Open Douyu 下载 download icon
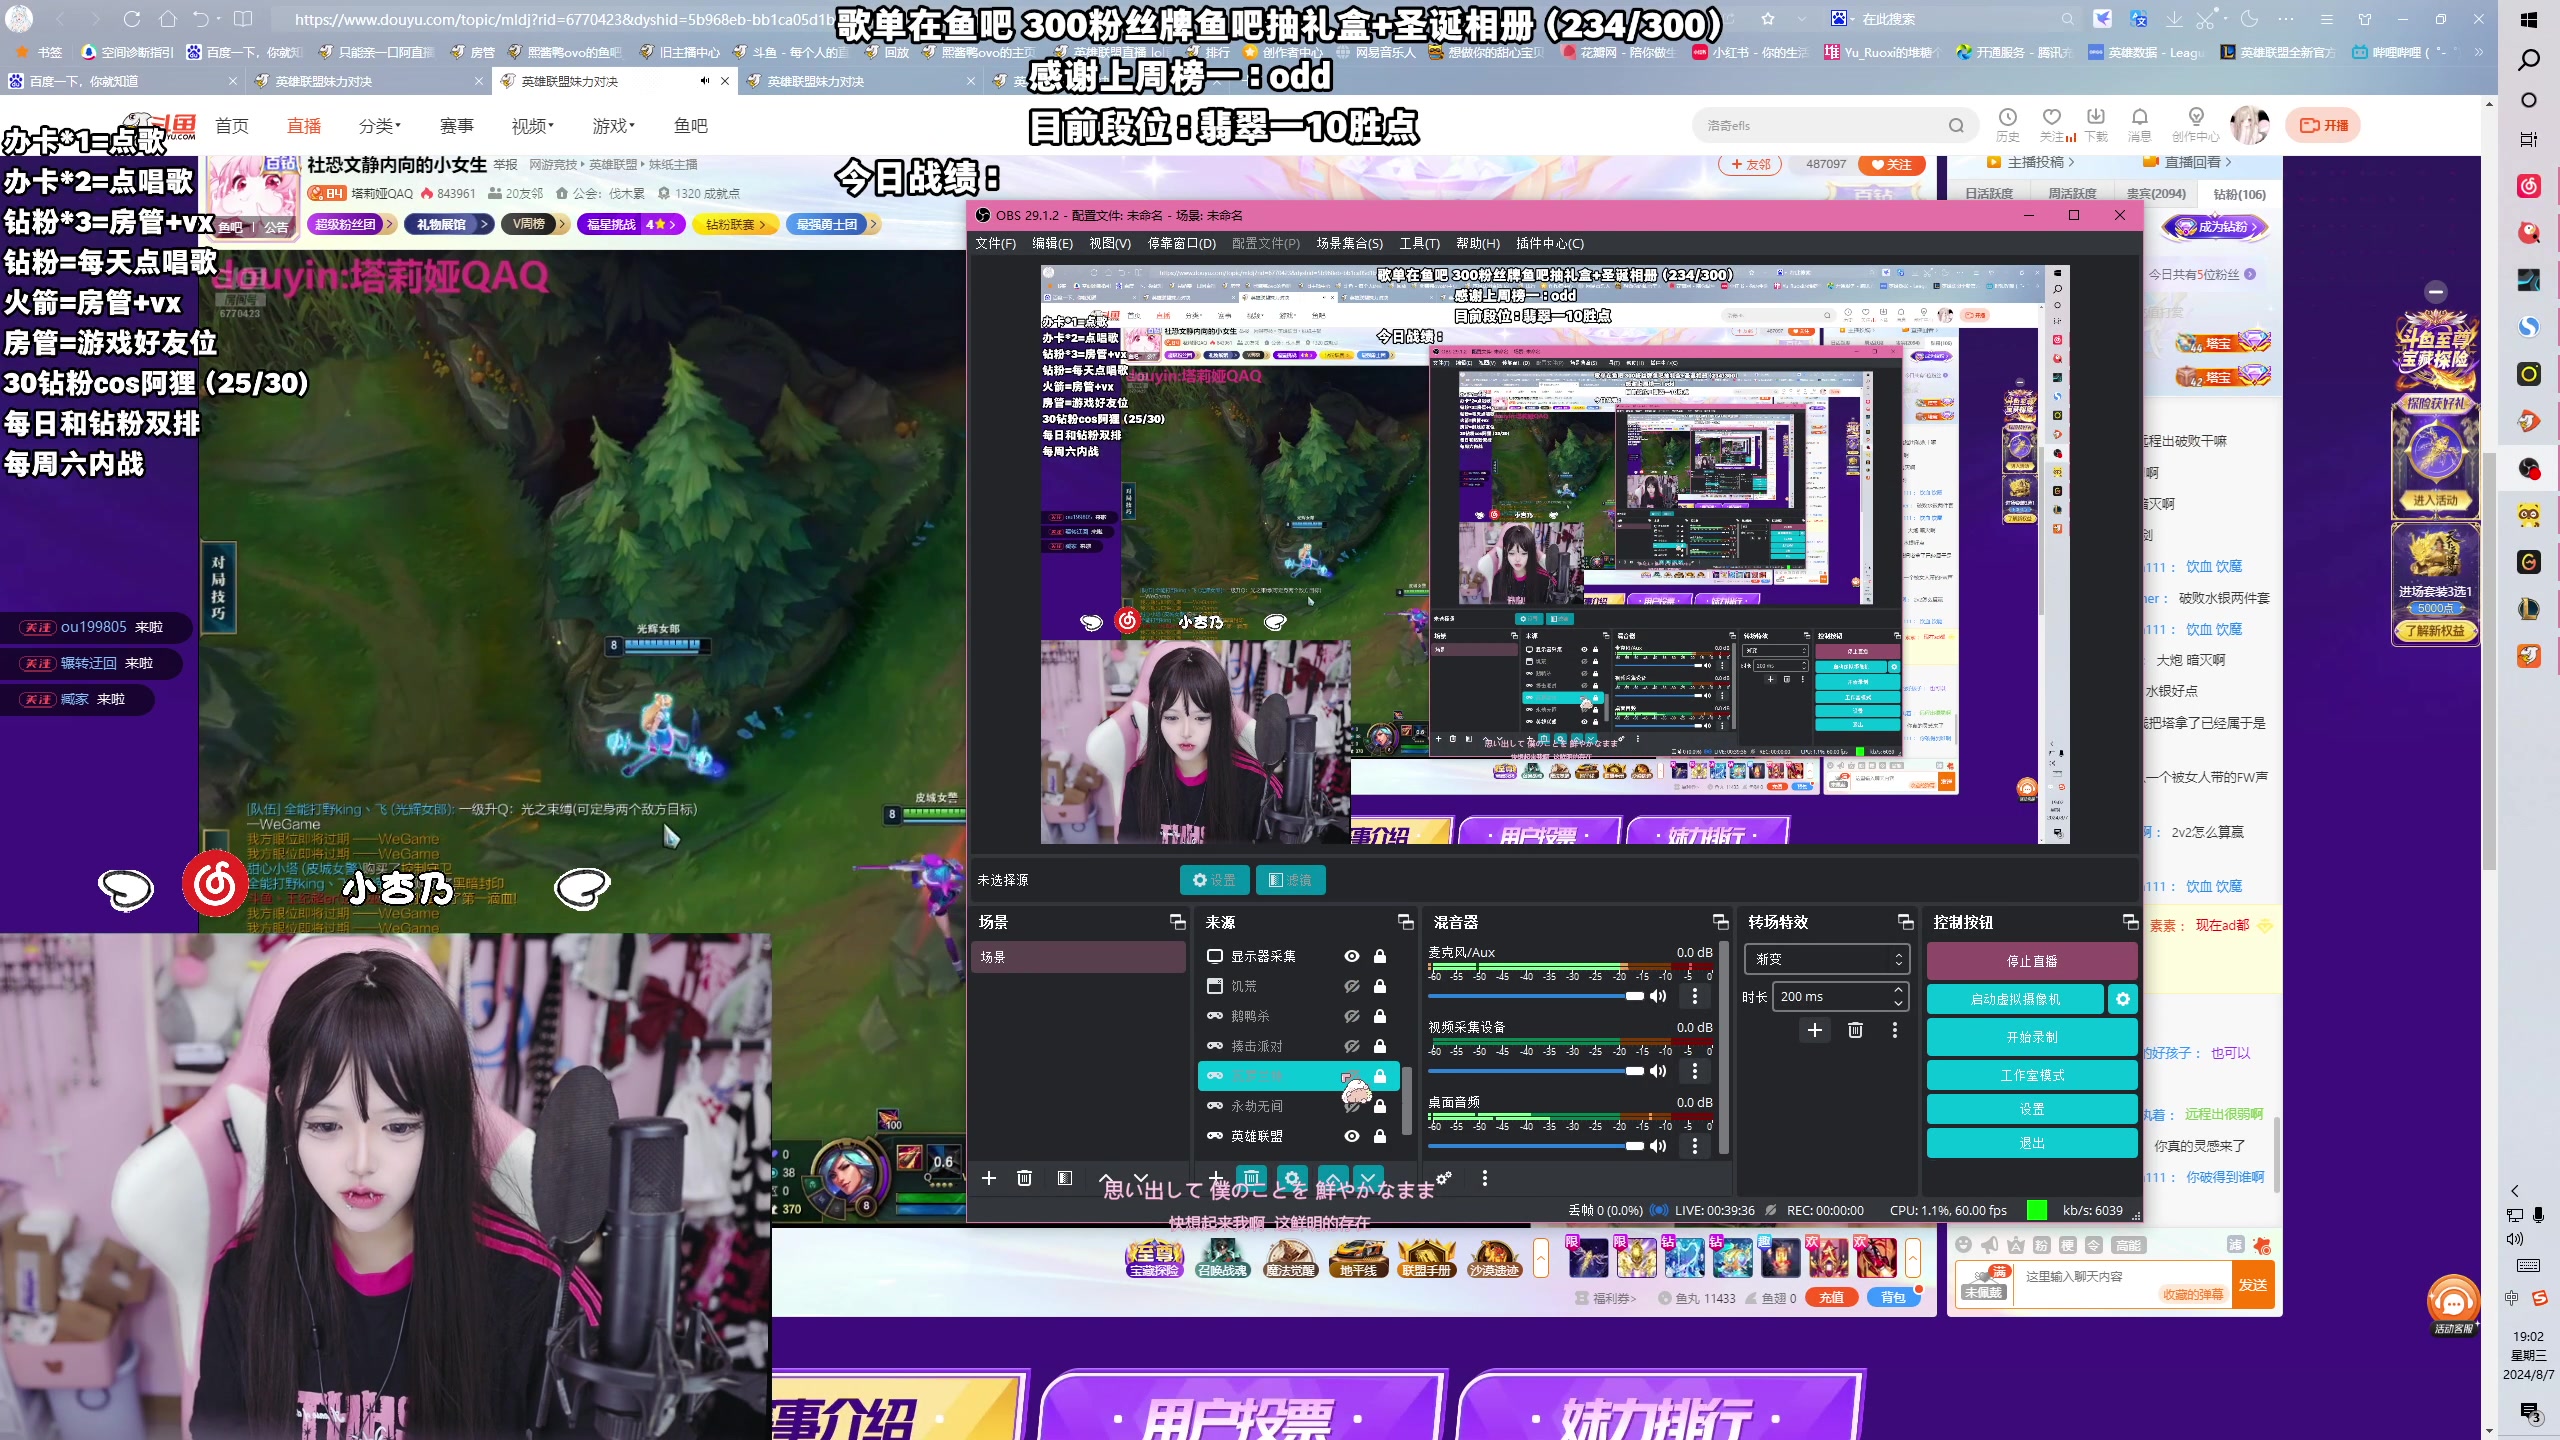 pos(2096,125)
